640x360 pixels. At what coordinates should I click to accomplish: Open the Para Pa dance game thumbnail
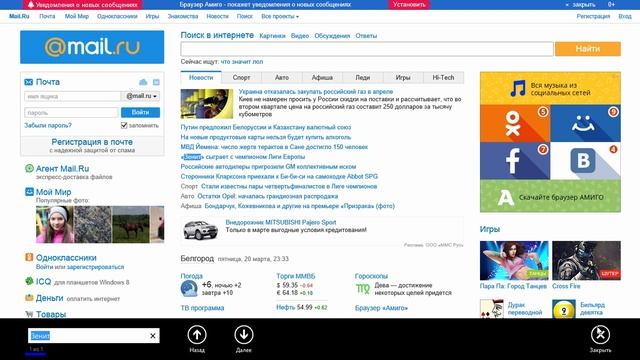coord(514,260)
